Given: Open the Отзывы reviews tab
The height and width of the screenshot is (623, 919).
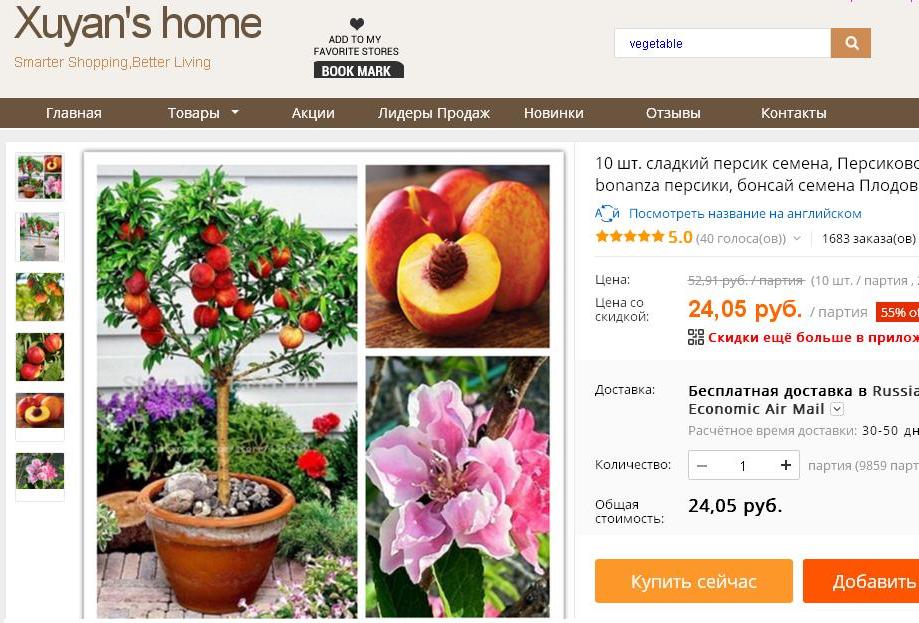Looking at the screenshot, I should coord(673,113).
